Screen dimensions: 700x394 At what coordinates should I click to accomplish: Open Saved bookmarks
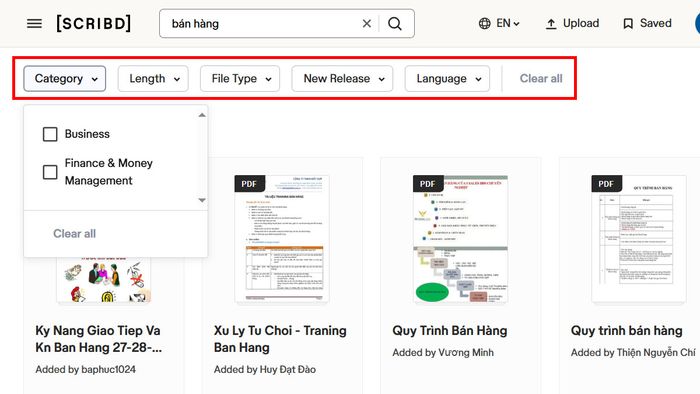click(647, 23)
